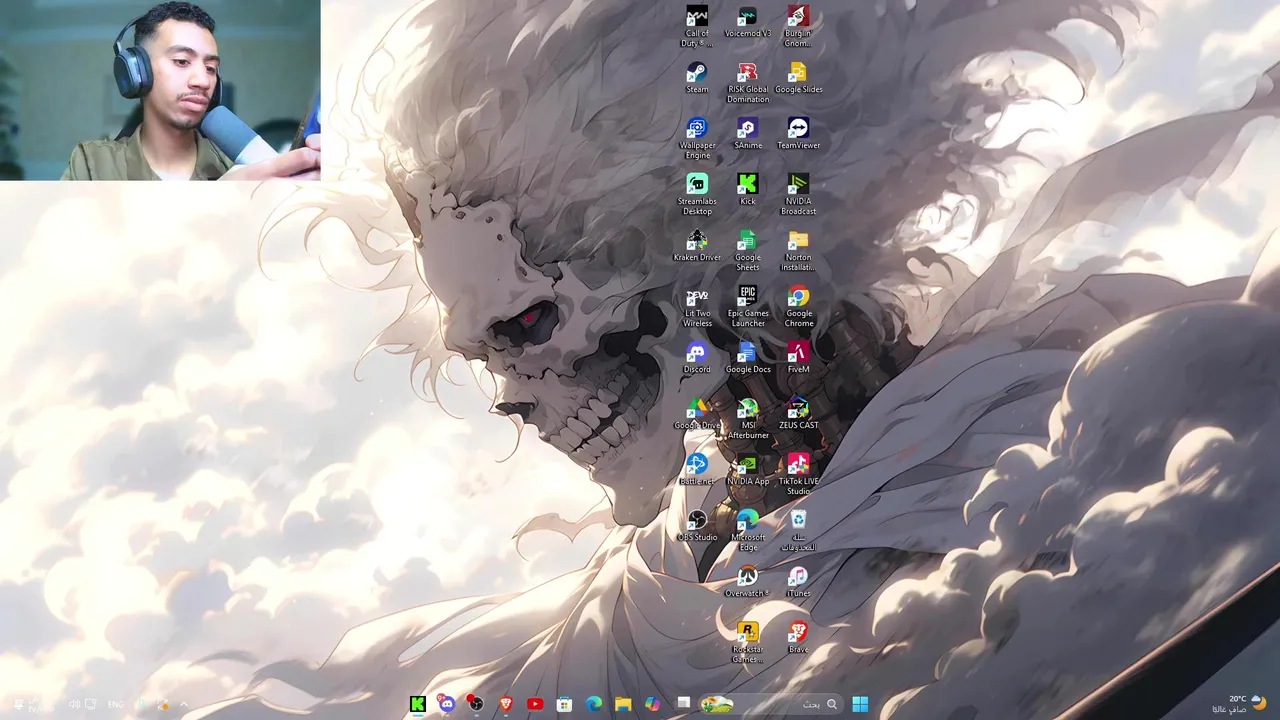Select the NVIDIA App desktop icon

tap(748, 470)
